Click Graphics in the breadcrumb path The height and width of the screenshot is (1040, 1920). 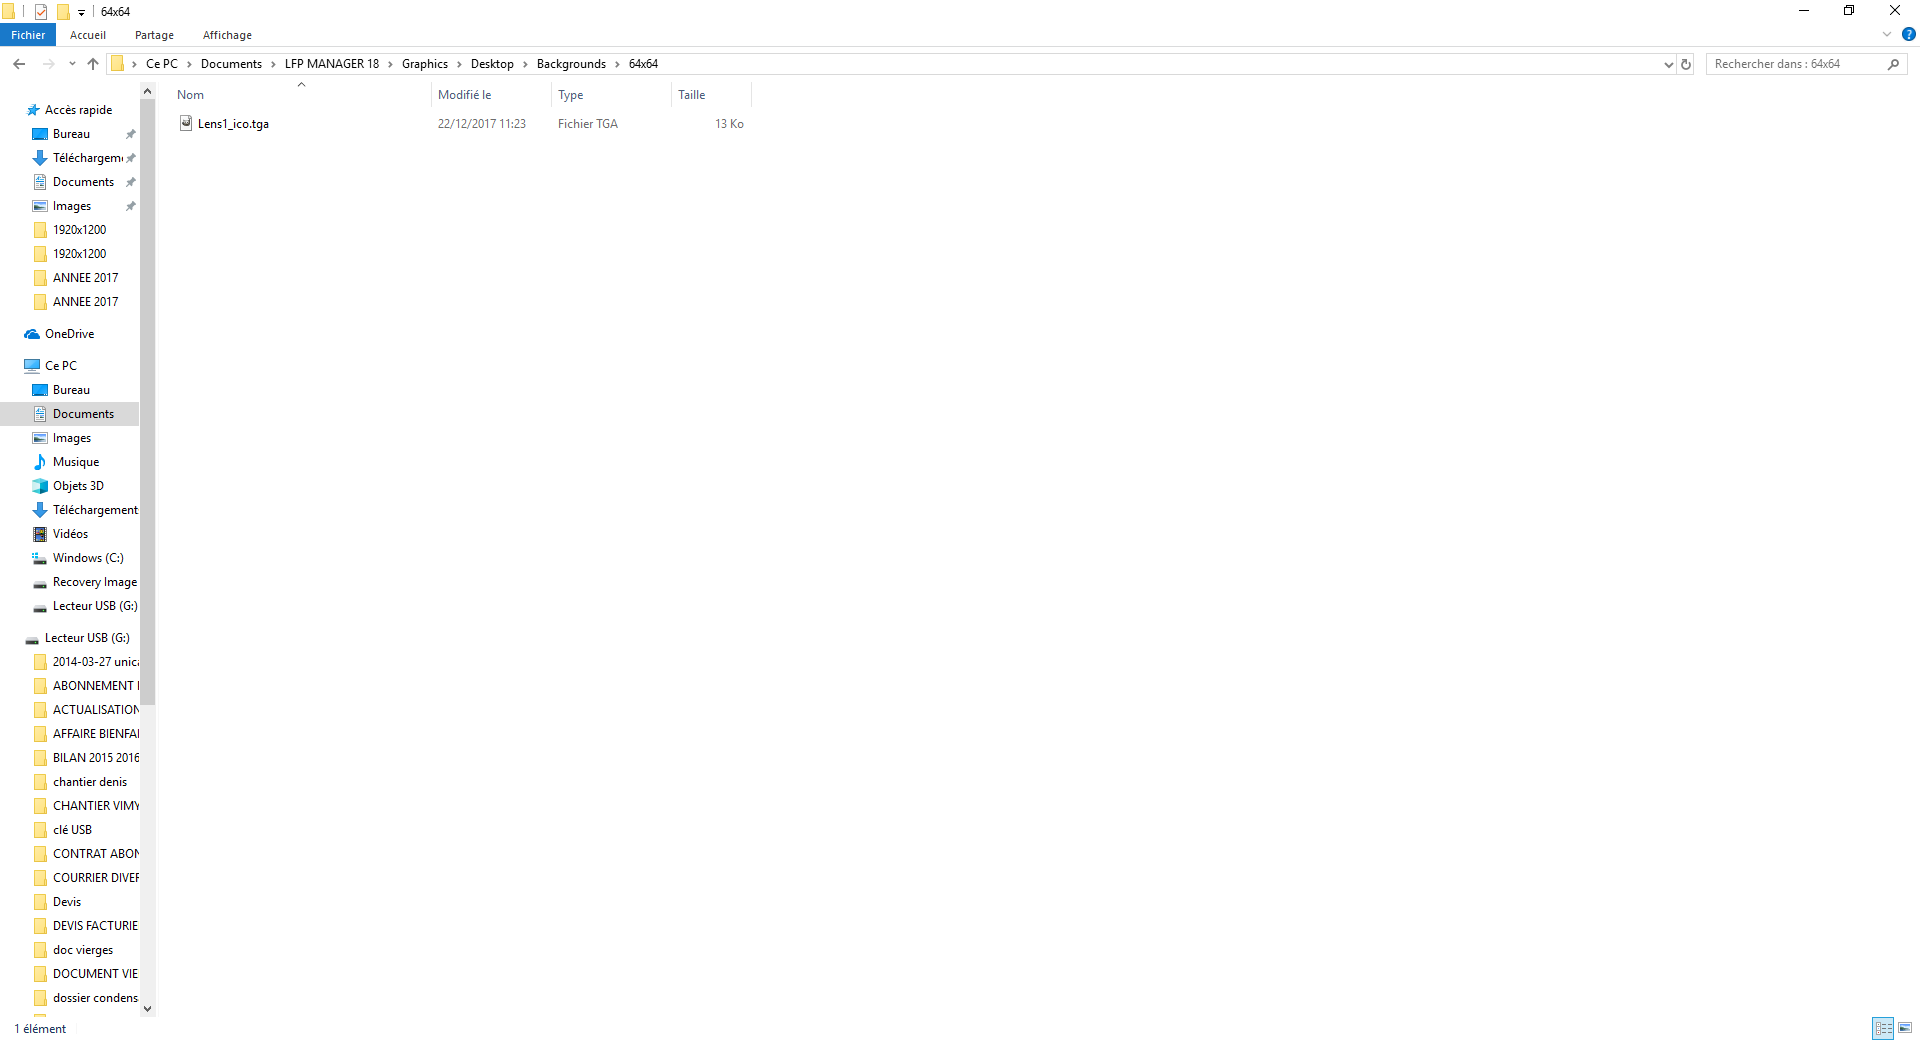click(425, 64)
